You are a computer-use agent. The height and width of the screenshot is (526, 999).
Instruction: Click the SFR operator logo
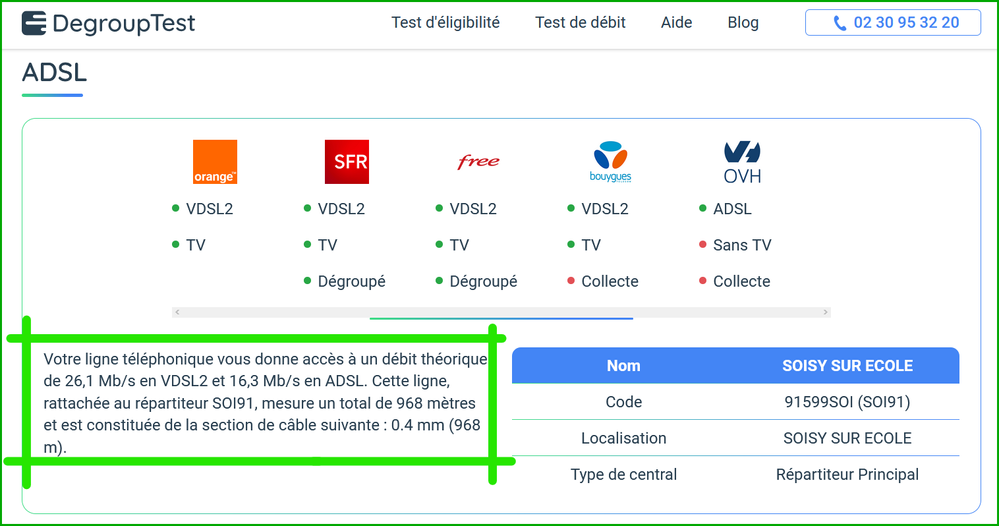coord(347,162)
